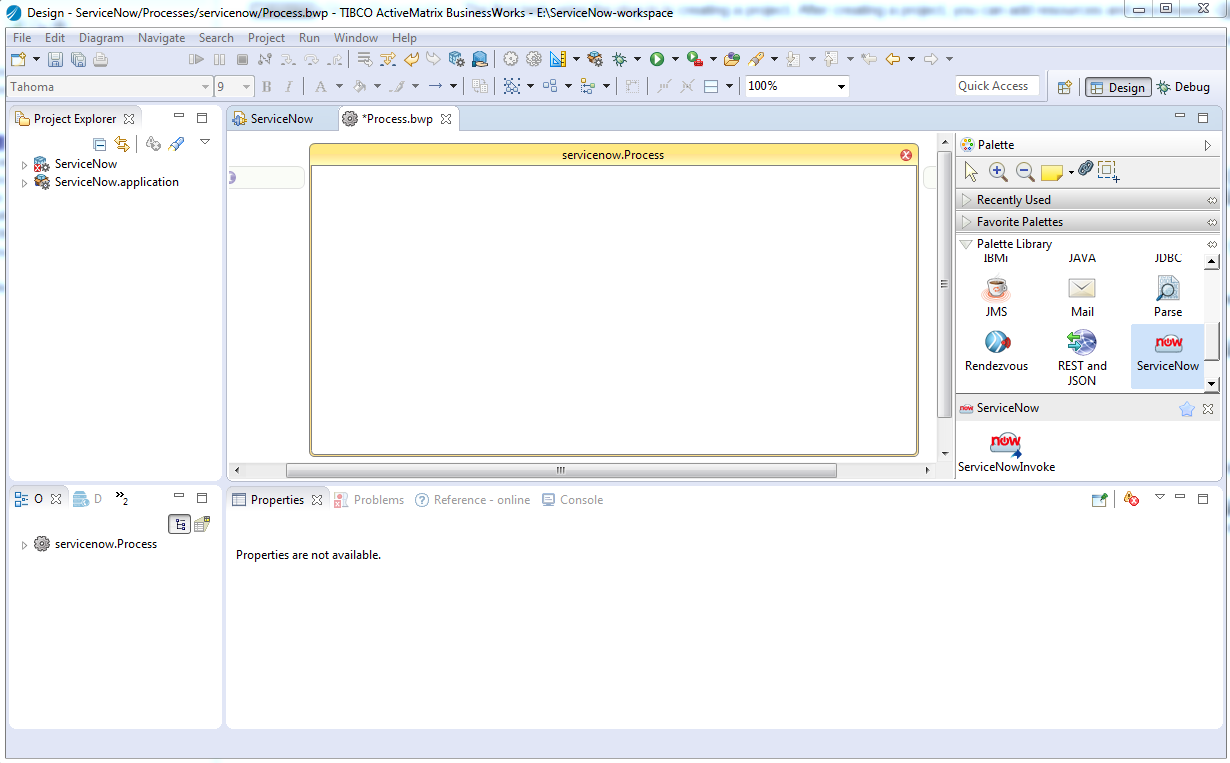
Task: Switch to the Problems tab
Action: [369, 500]
